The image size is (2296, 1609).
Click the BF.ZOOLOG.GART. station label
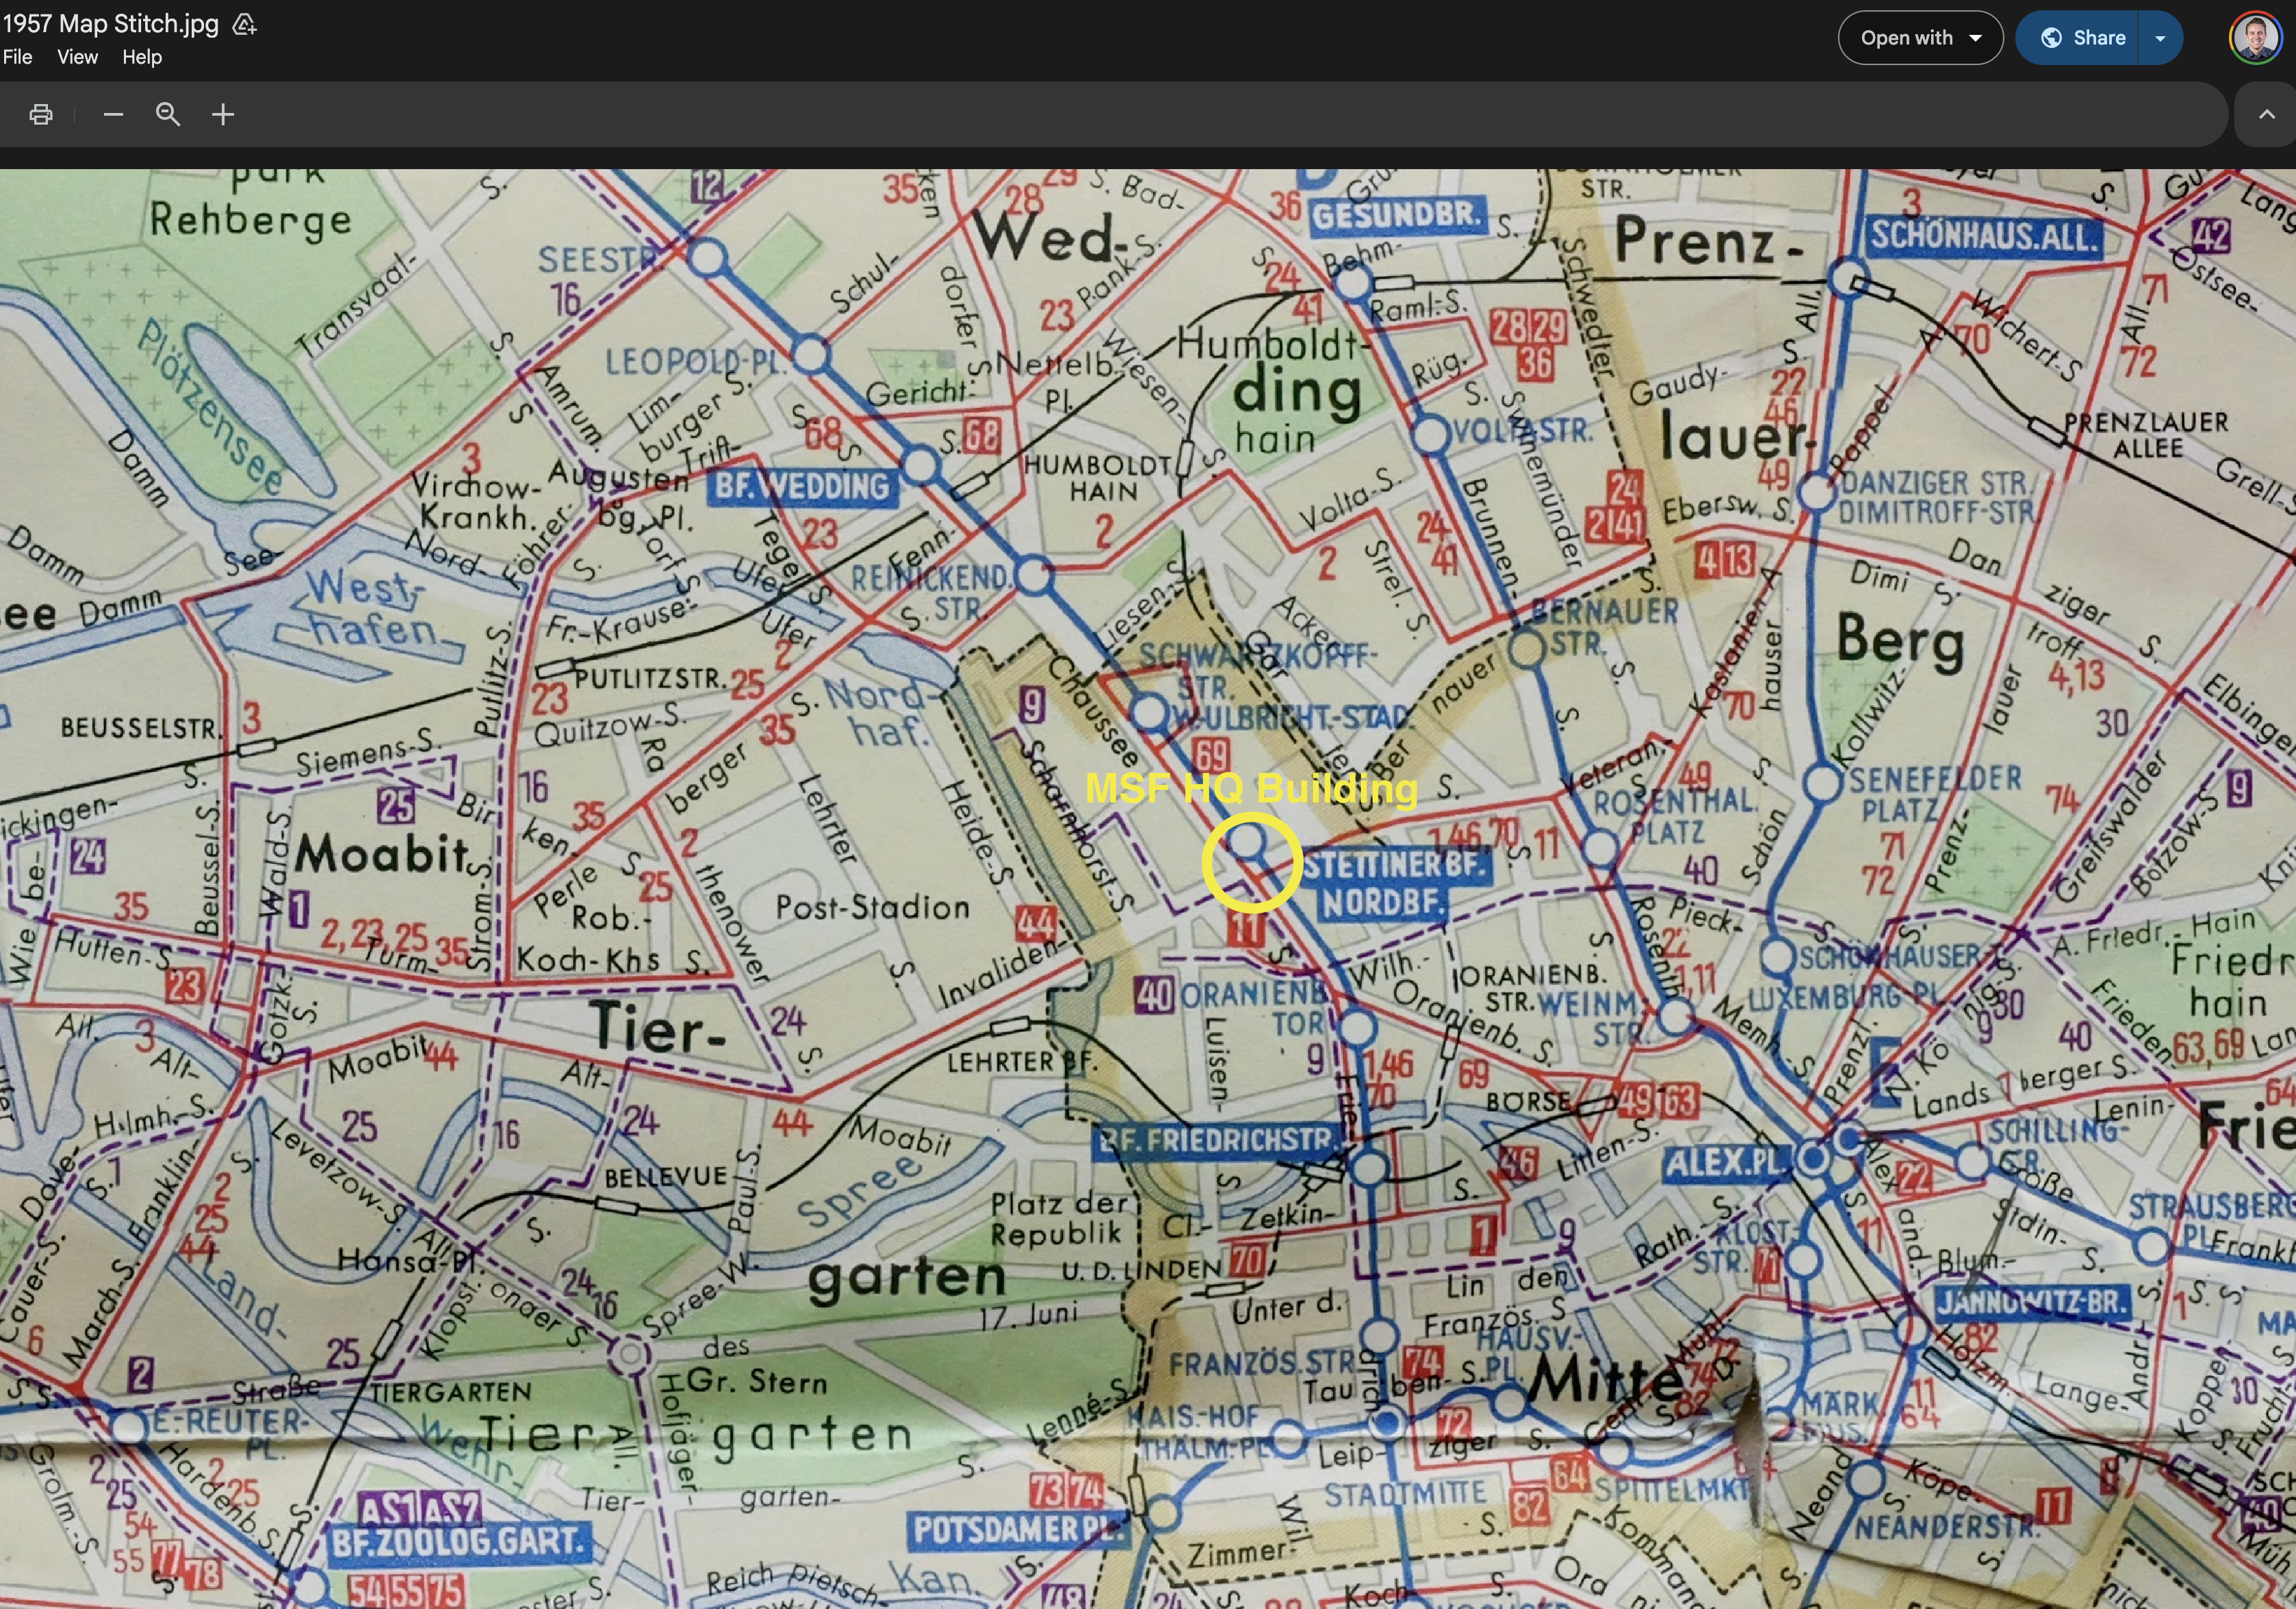(x=458, y=1541)
